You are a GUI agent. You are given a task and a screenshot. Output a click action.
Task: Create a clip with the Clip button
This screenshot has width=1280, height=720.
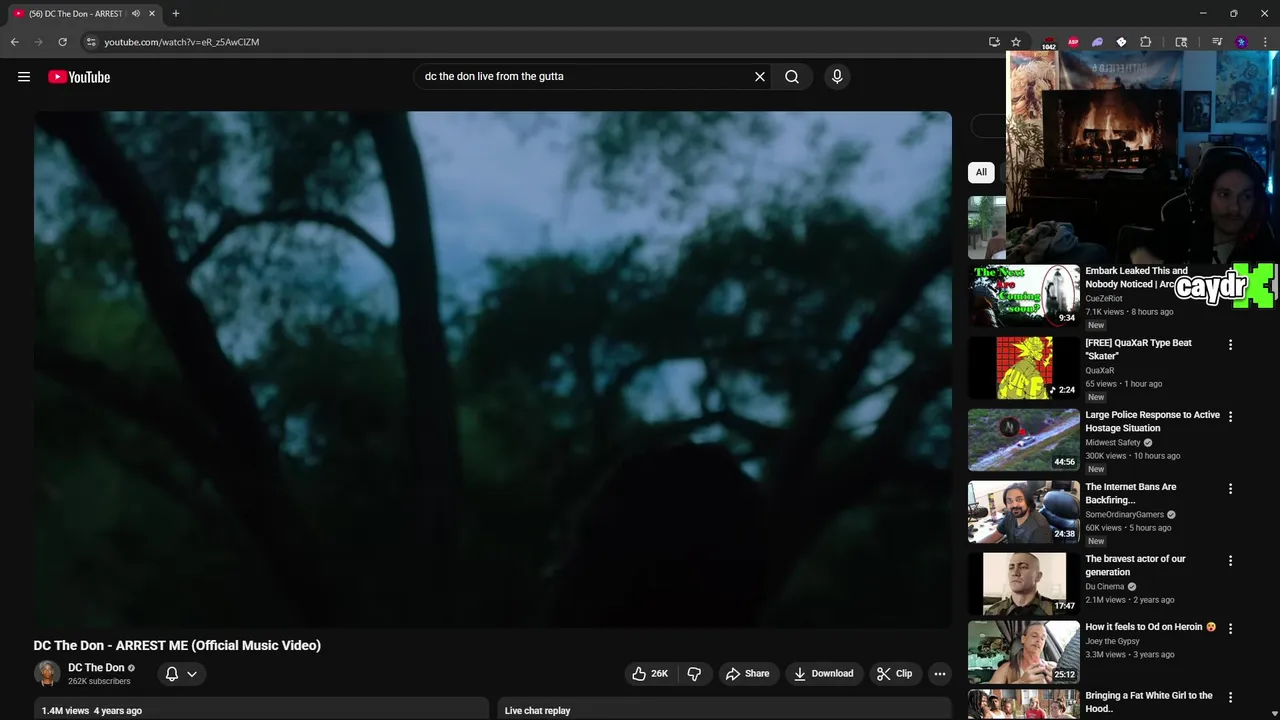pyautogui.click(x=894, y=674)
